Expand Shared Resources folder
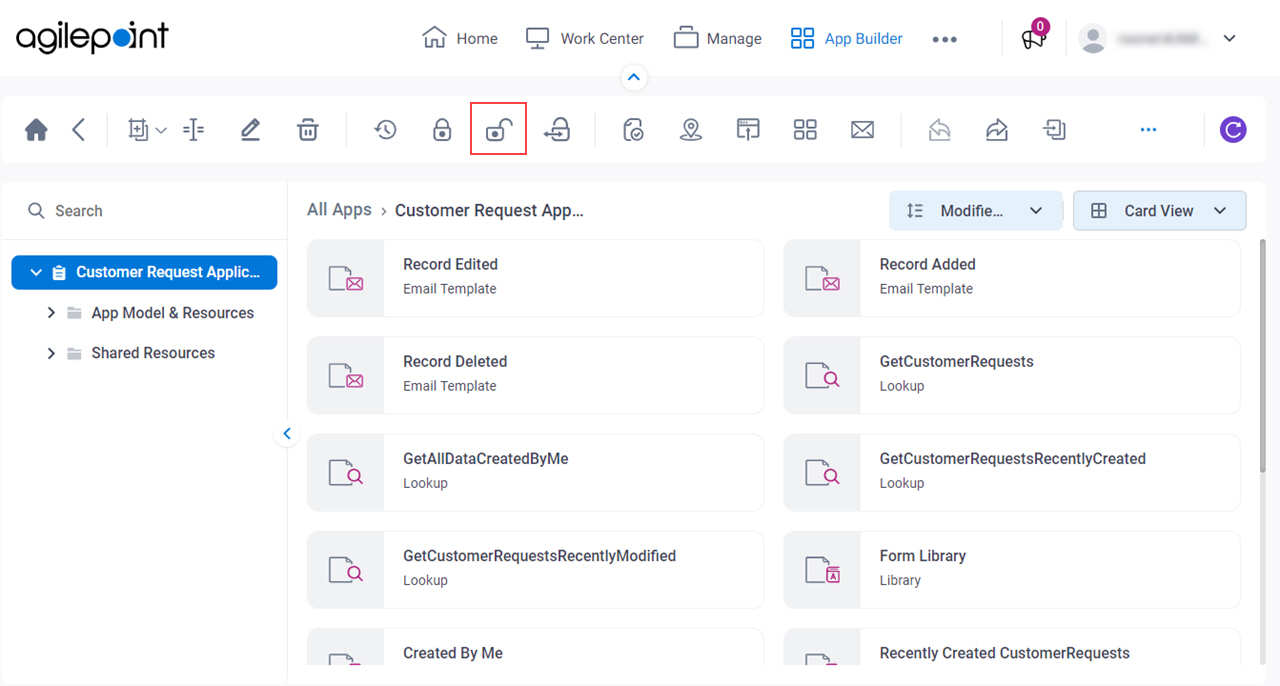 click(51, 353)
